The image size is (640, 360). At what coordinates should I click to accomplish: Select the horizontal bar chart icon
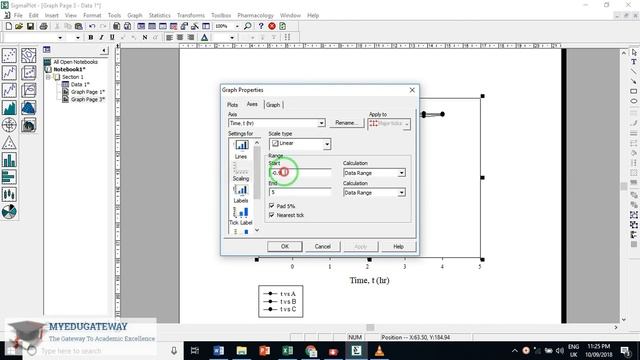[9, 177]
